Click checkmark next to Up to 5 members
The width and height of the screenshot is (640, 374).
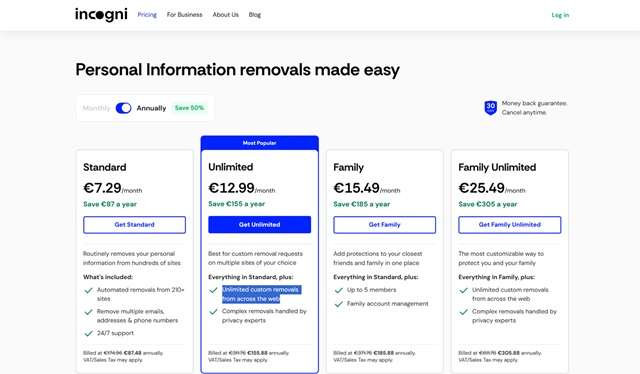[338, 290]
